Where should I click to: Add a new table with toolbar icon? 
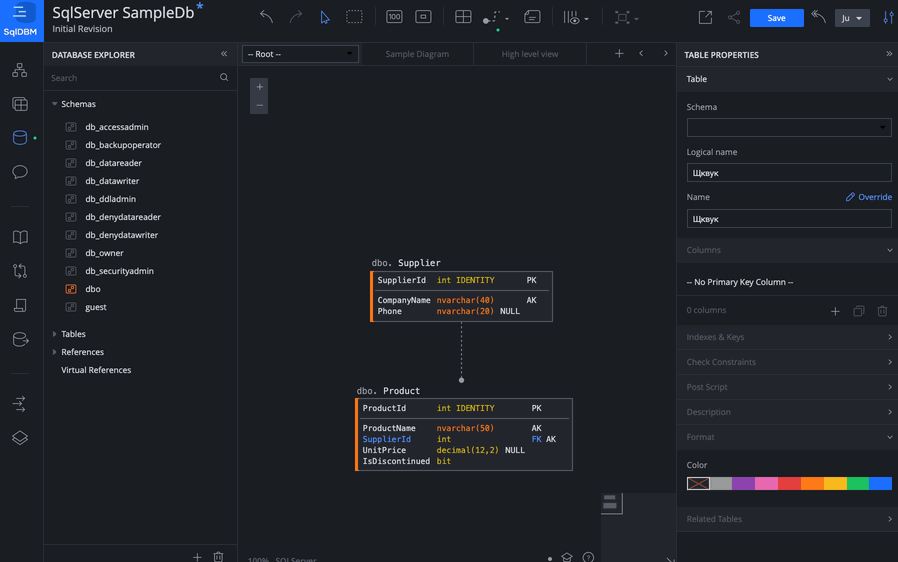tap(463, 17)
